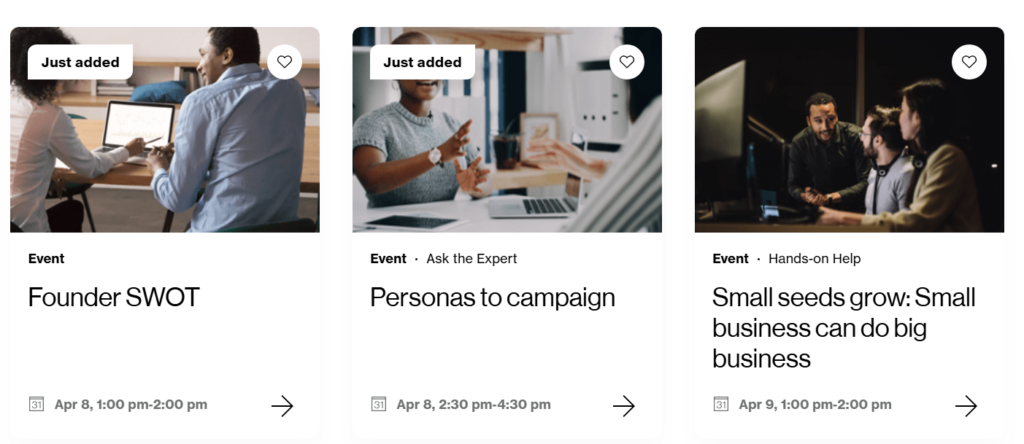Screen dimensions: 1024x444
Task: Select the Ask the Expert label
Action: (x=472, y=259)
